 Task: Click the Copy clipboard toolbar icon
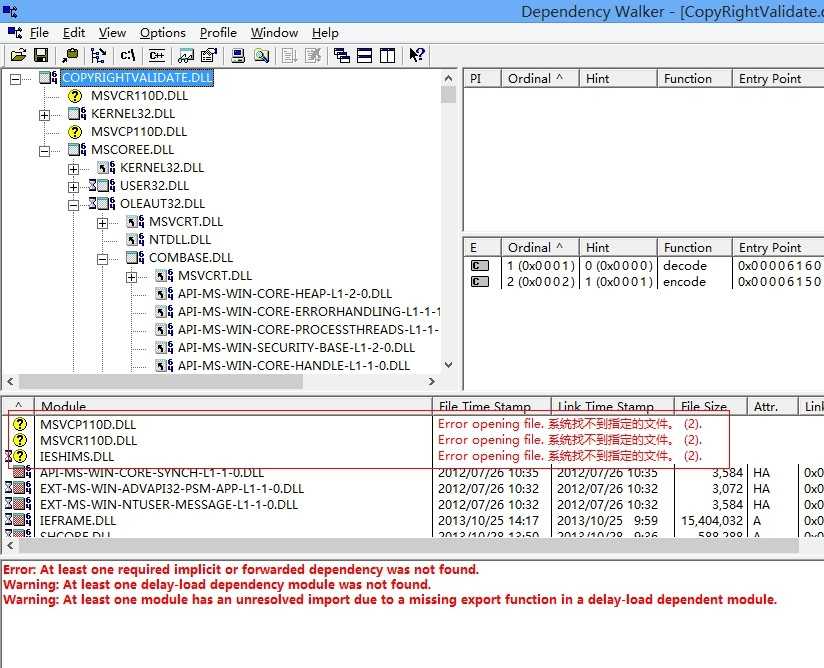pyautogui.click(x=70, y=55)
